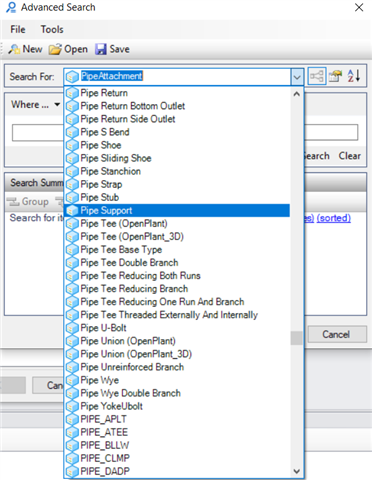Click the dropdown list scroll down arrow
Viewport: 372px width, 480px height.
click(296, 471)
